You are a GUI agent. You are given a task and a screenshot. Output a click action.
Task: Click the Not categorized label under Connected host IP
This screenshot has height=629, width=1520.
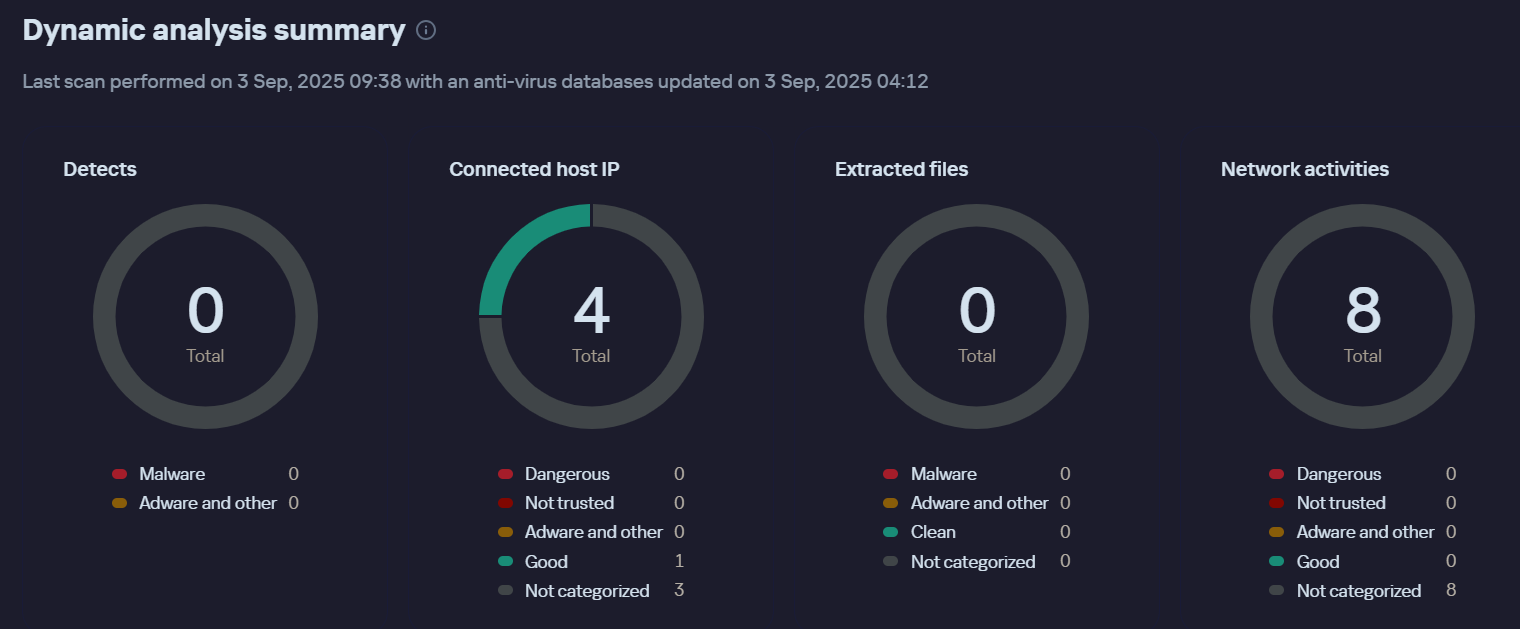(x=587, y=591)
